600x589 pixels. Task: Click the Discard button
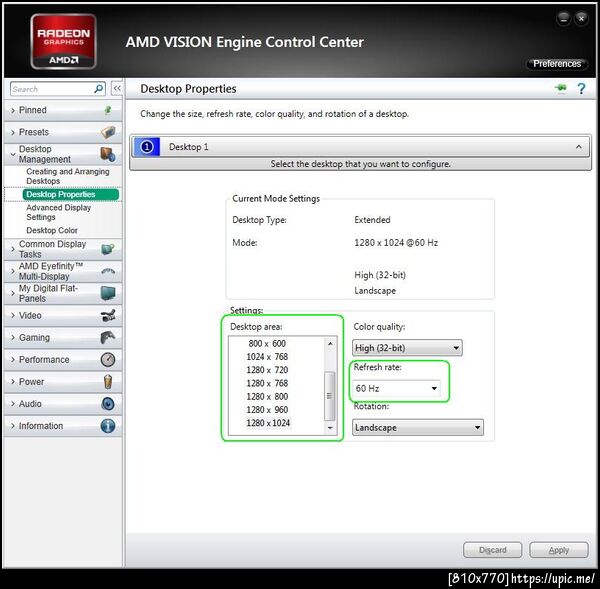coord(492,550)
